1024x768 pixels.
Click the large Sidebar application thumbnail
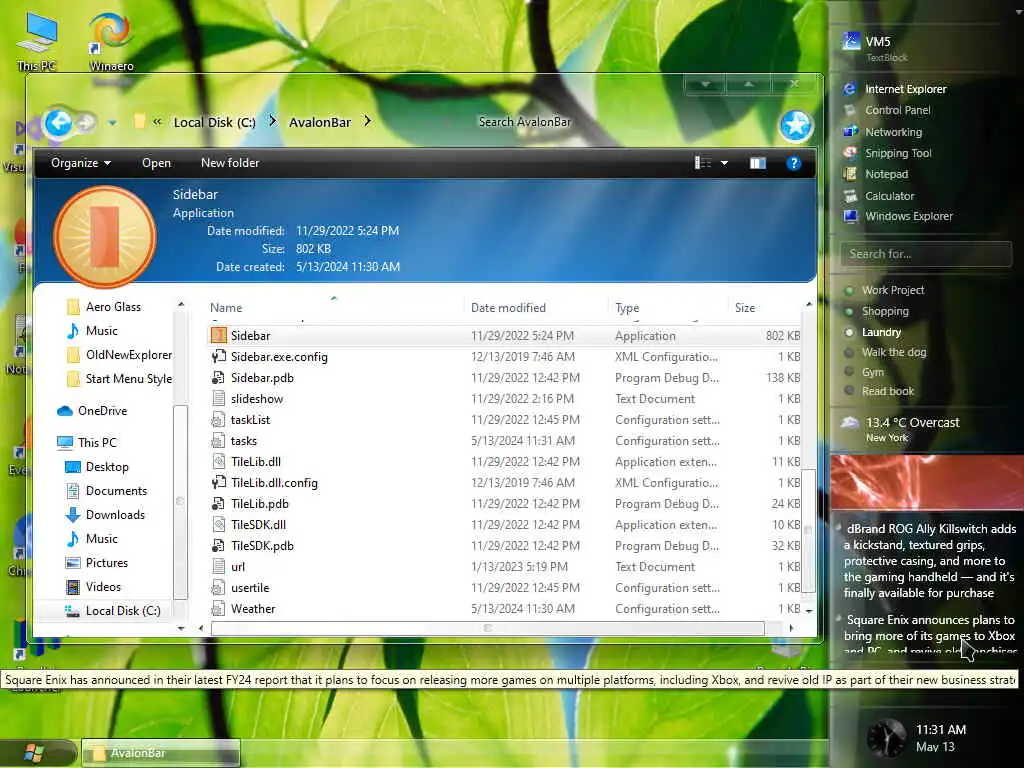click(104, 237)
